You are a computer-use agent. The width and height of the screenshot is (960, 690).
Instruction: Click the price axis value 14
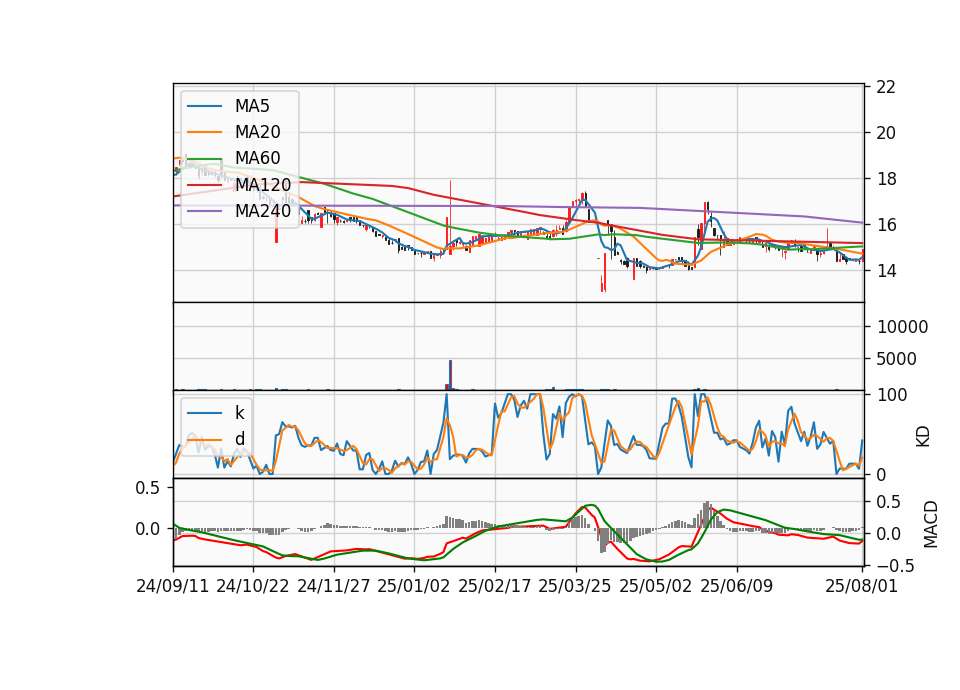click(886, 271)
